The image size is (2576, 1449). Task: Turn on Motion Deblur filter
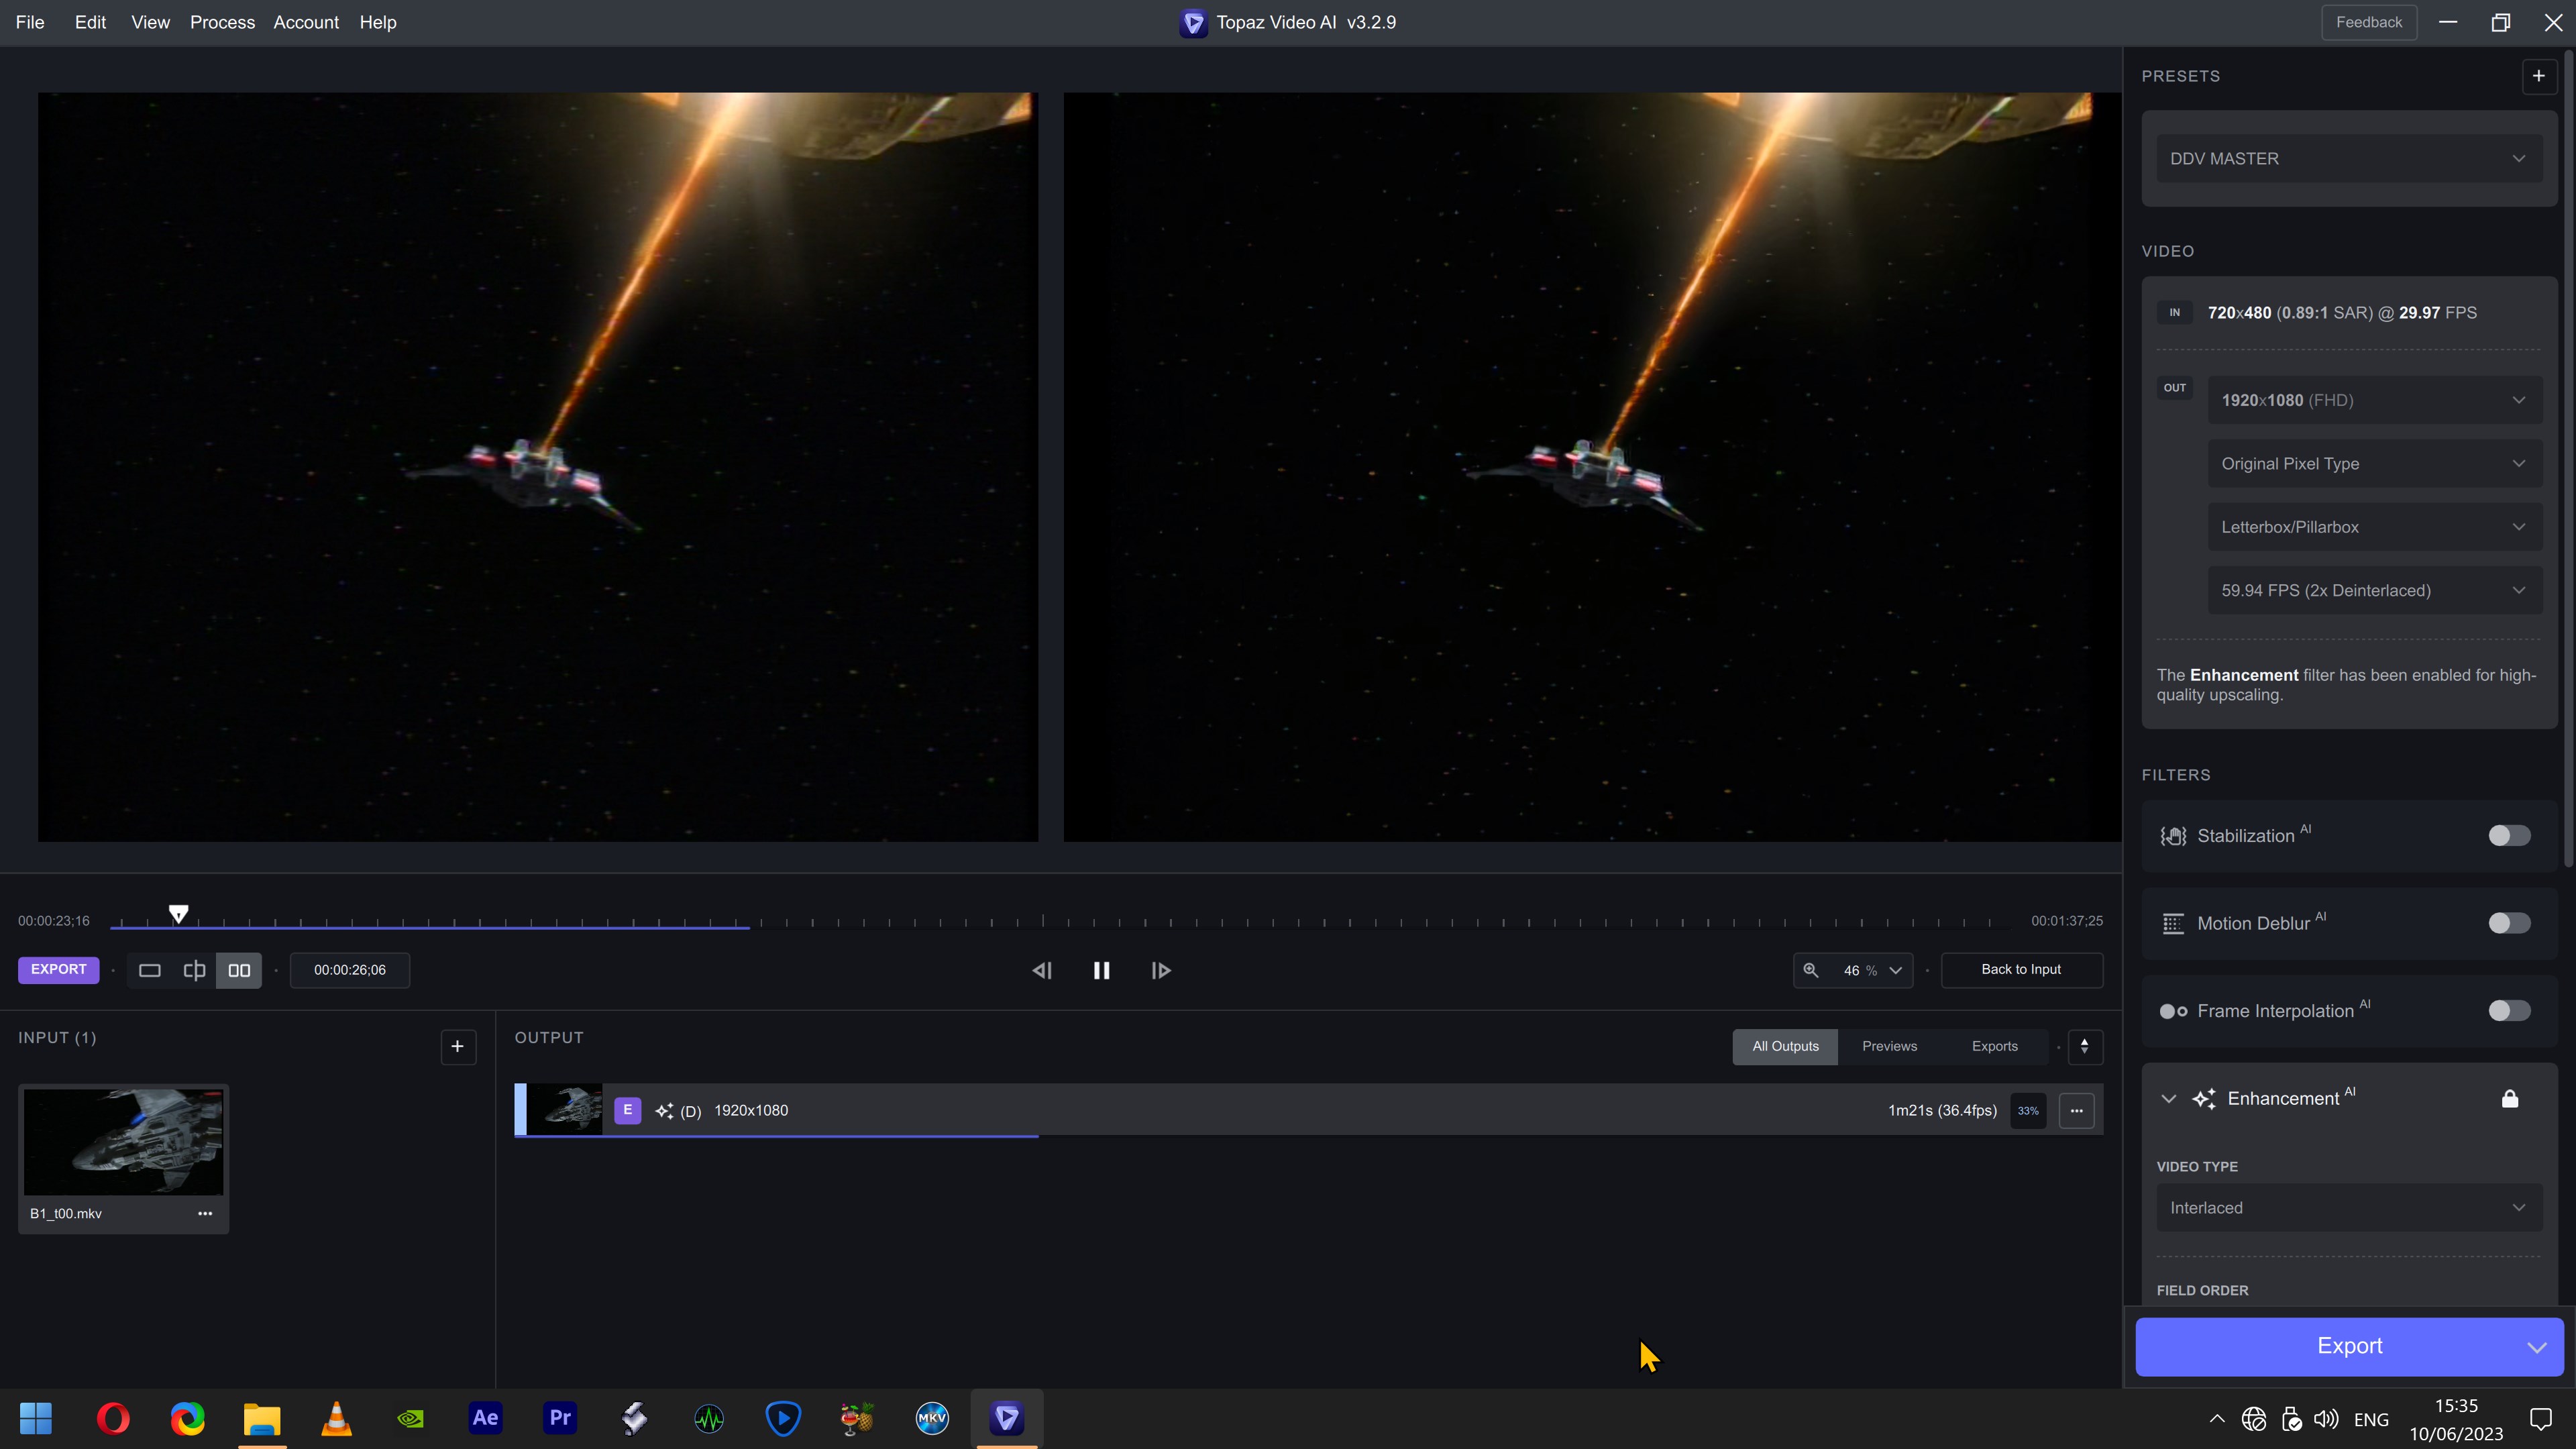pyautogui.click(x=2508, y=923)
